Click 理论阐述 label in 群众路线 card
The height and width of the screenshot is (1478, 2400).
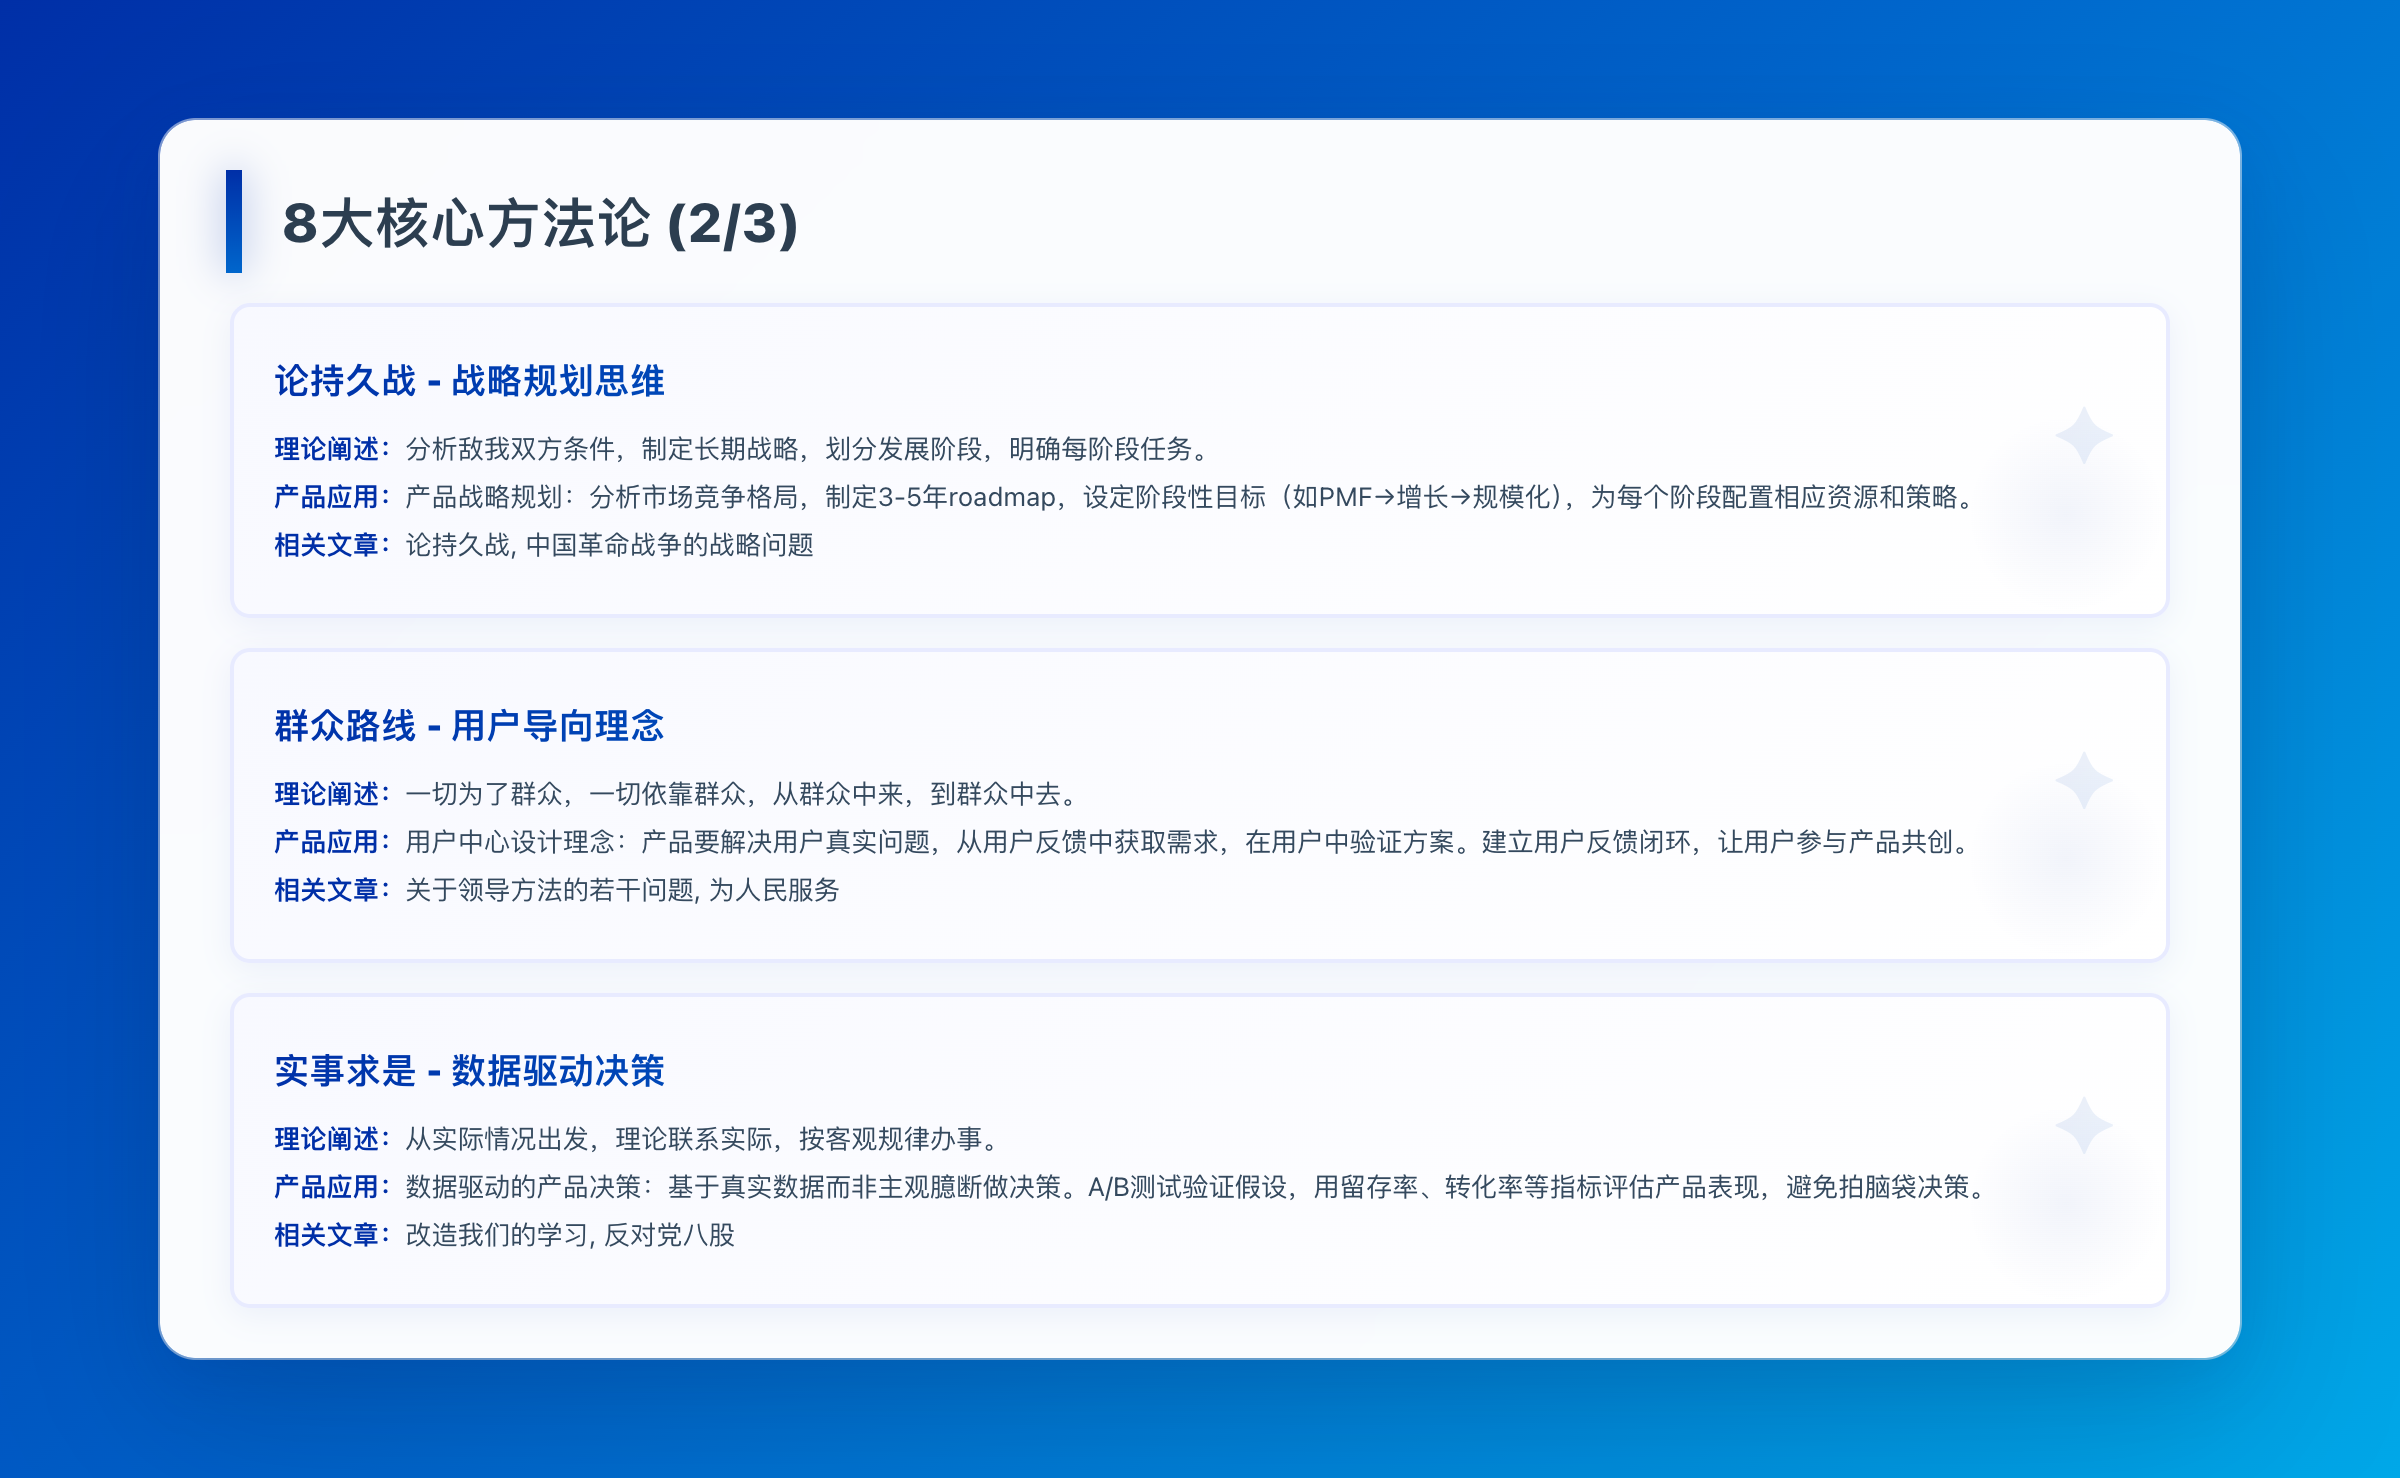[327, 794]
